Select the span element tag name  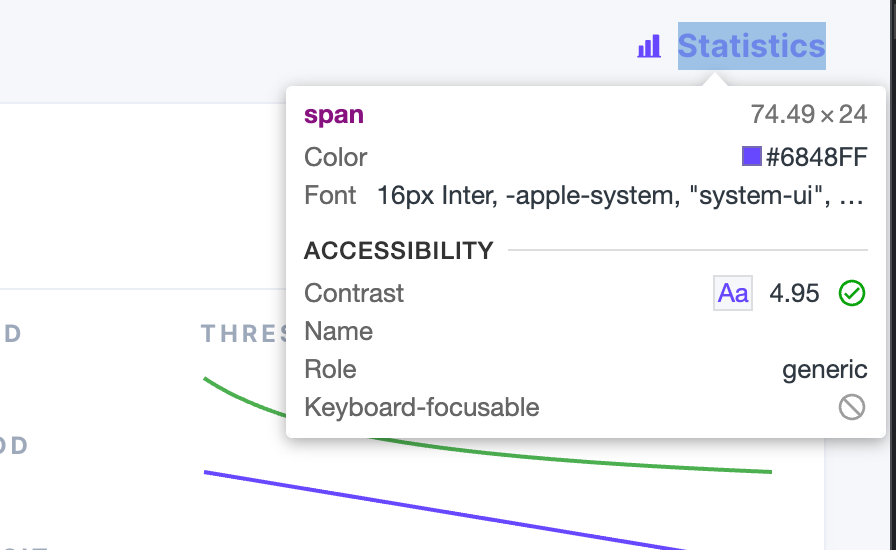pyautogui.click(x=334, y=115)
